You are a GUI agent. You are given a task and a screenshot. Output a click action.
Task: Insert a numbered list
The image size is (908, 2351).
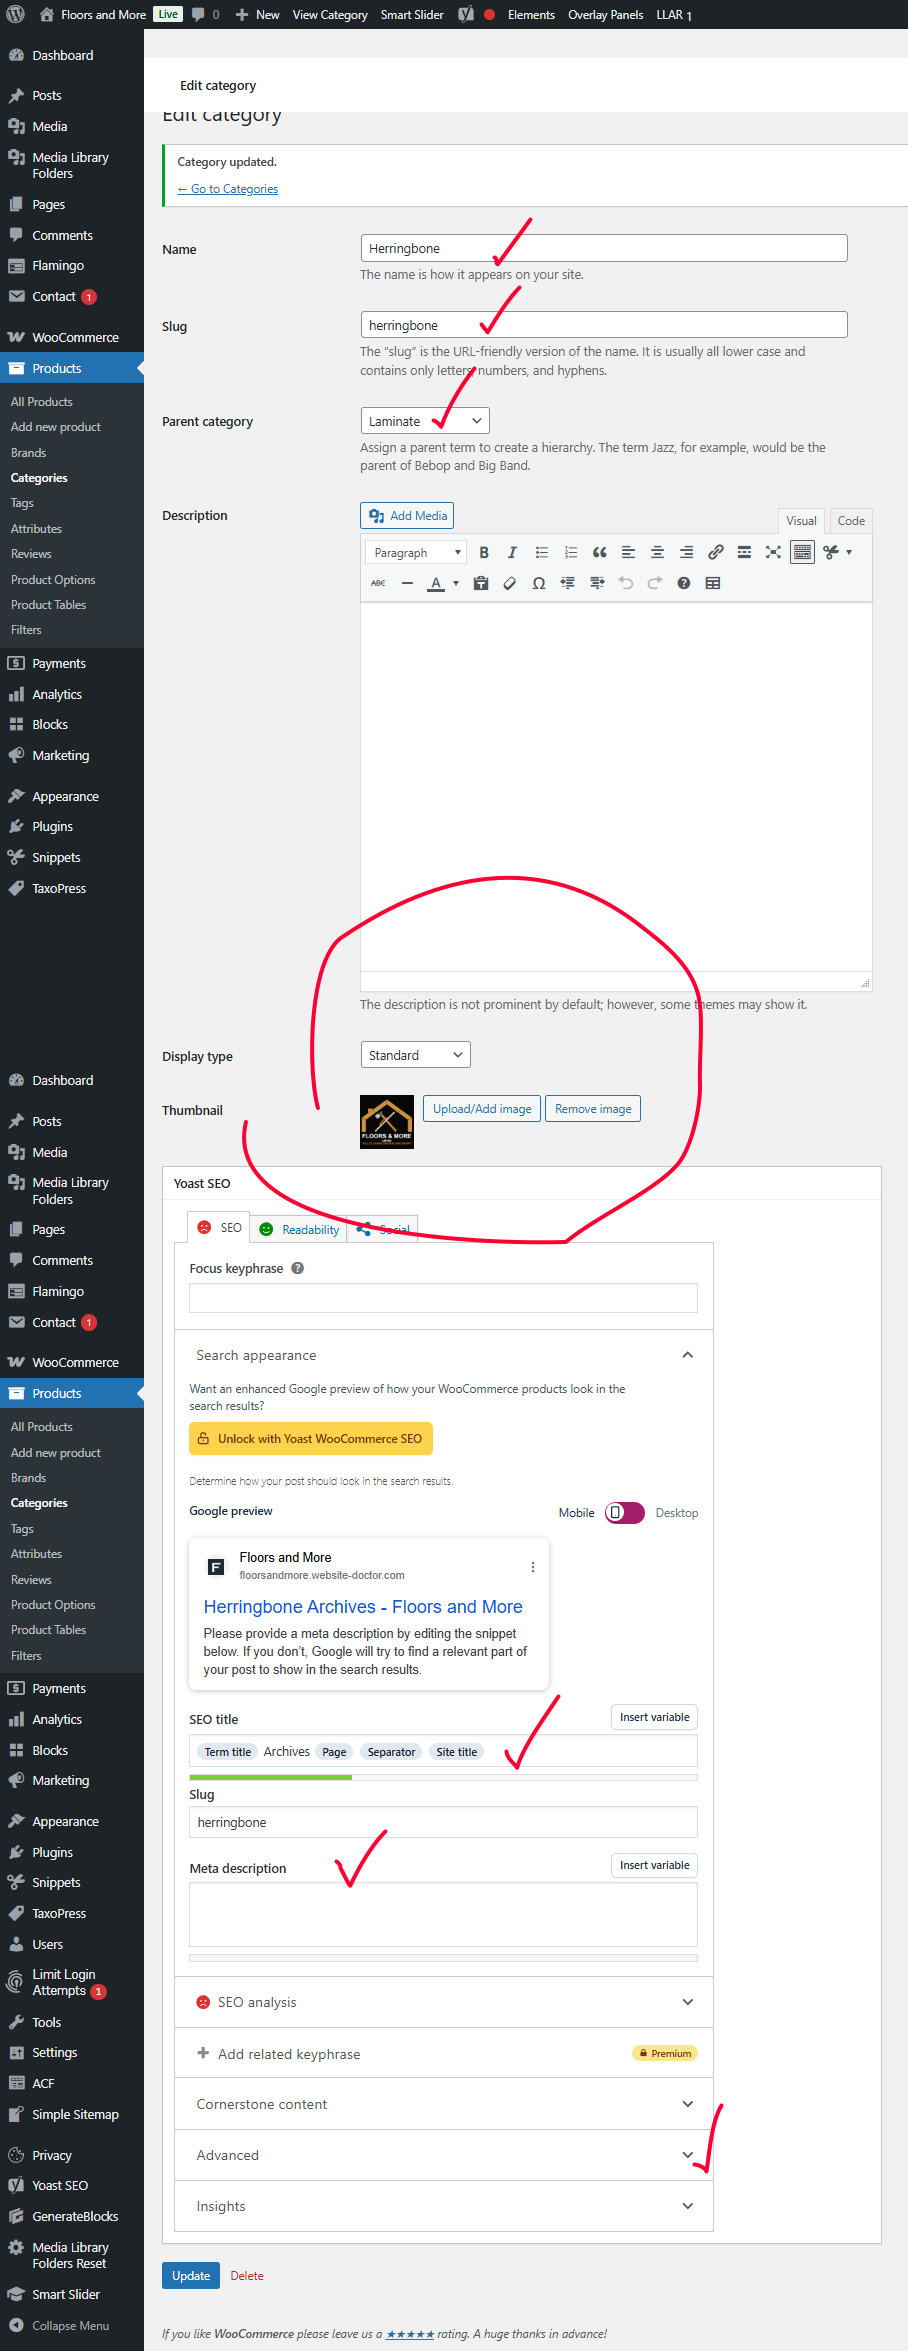(570, 552)
